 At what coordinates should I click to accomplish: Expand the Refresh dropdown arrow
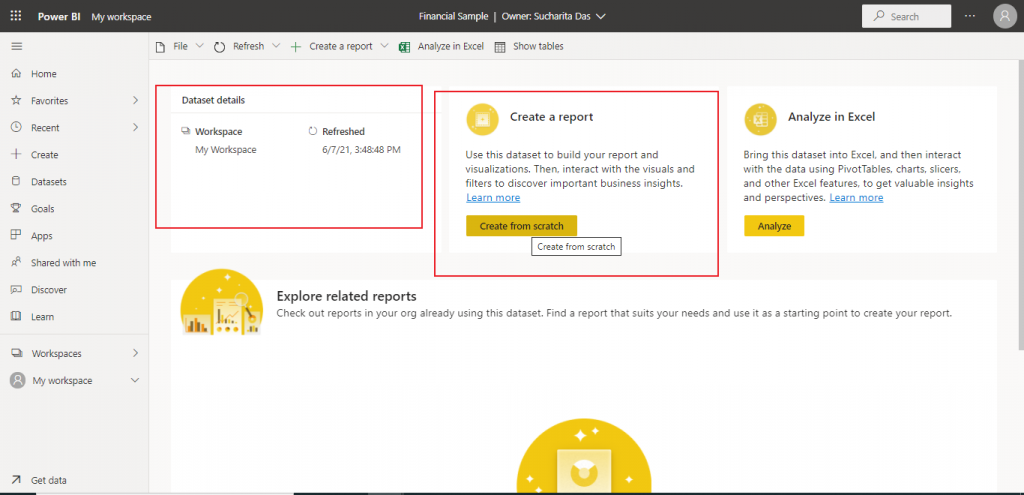pyautogui.click(x=276, y=46)
